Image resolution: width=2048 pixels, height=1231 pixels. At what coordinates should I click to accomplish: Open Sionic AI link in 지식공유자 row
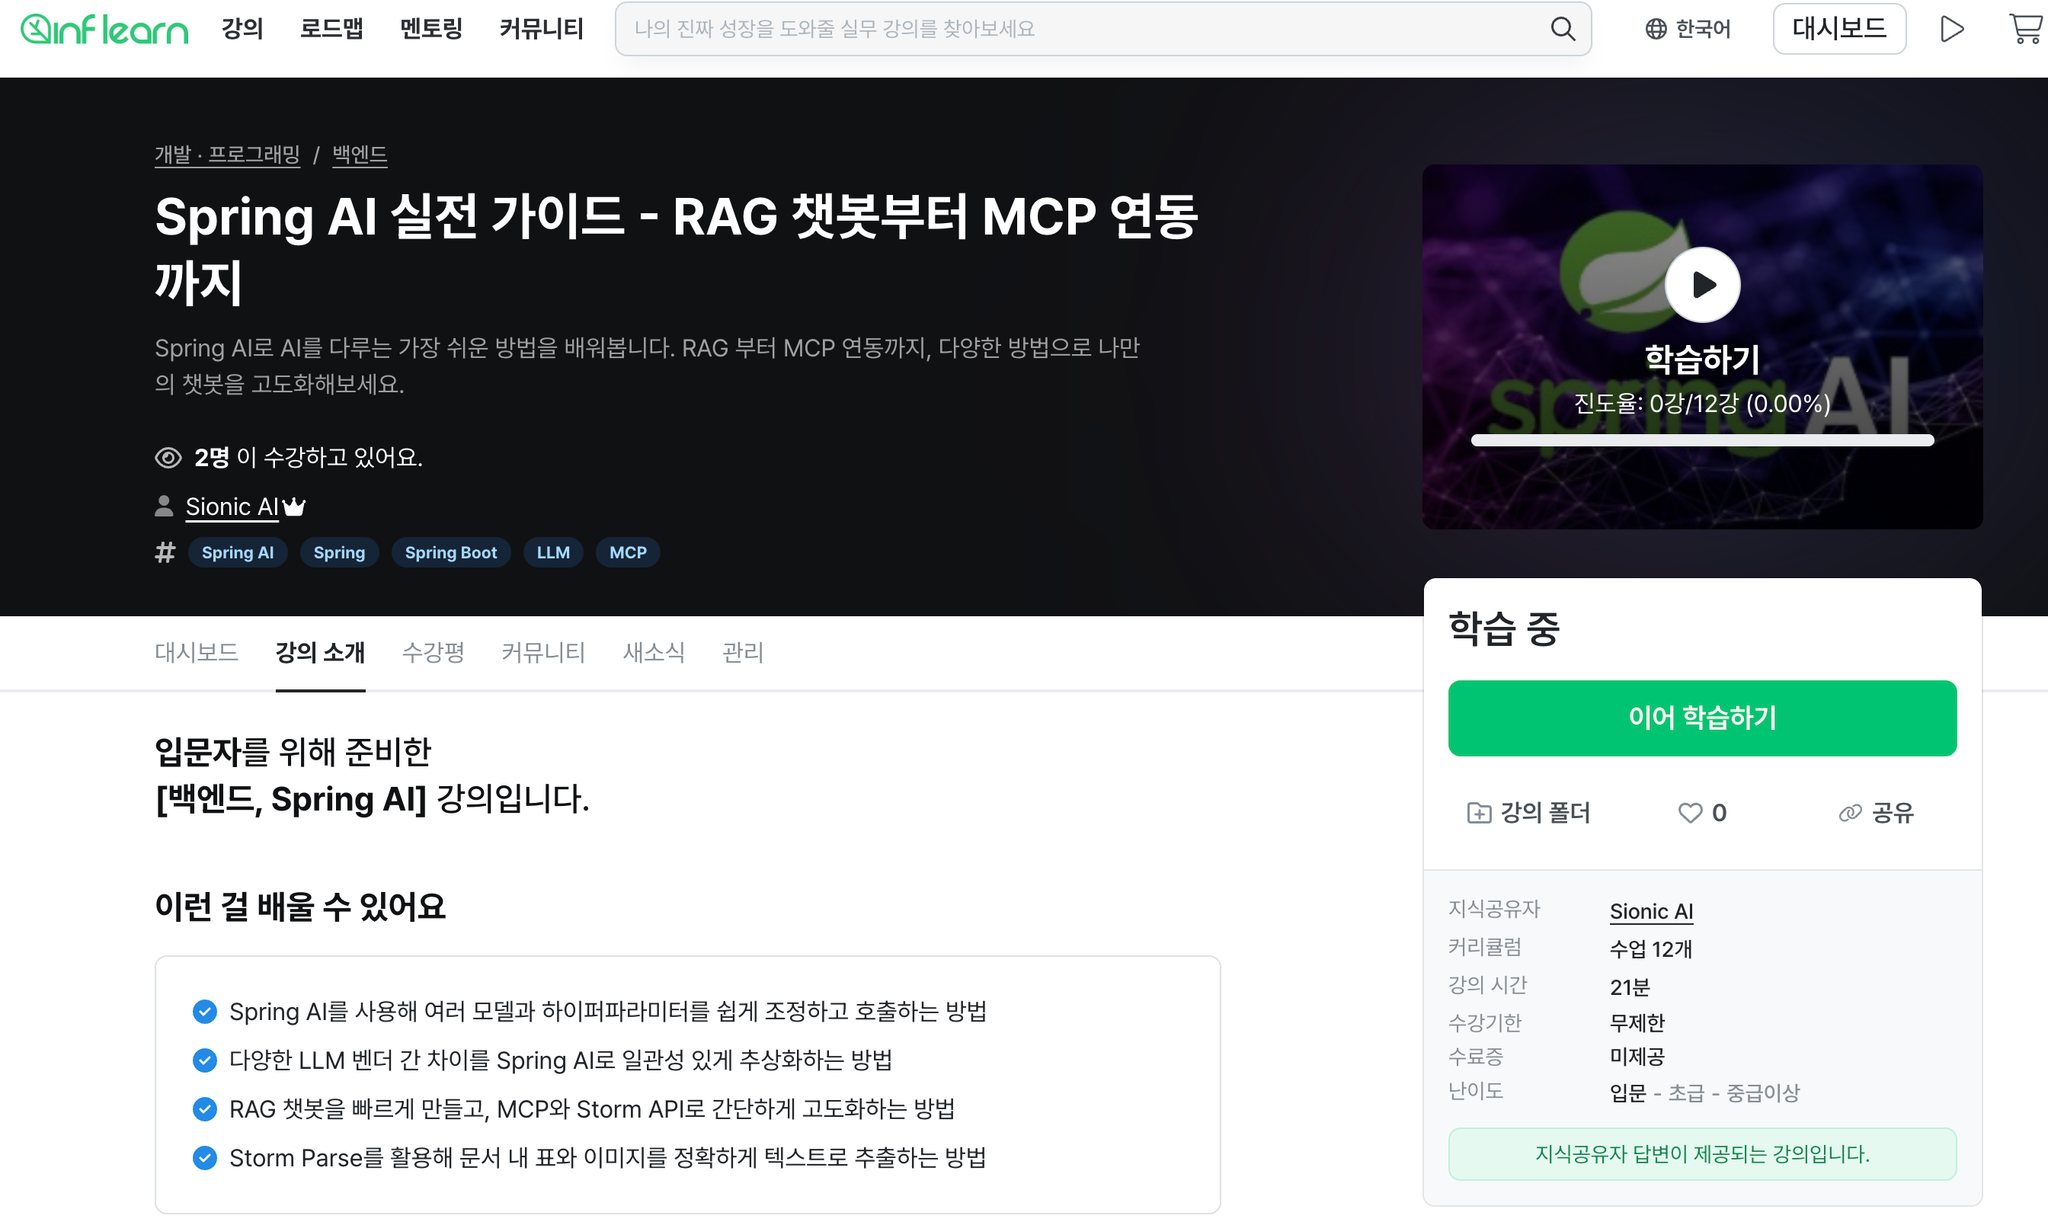pos(1651,911)
